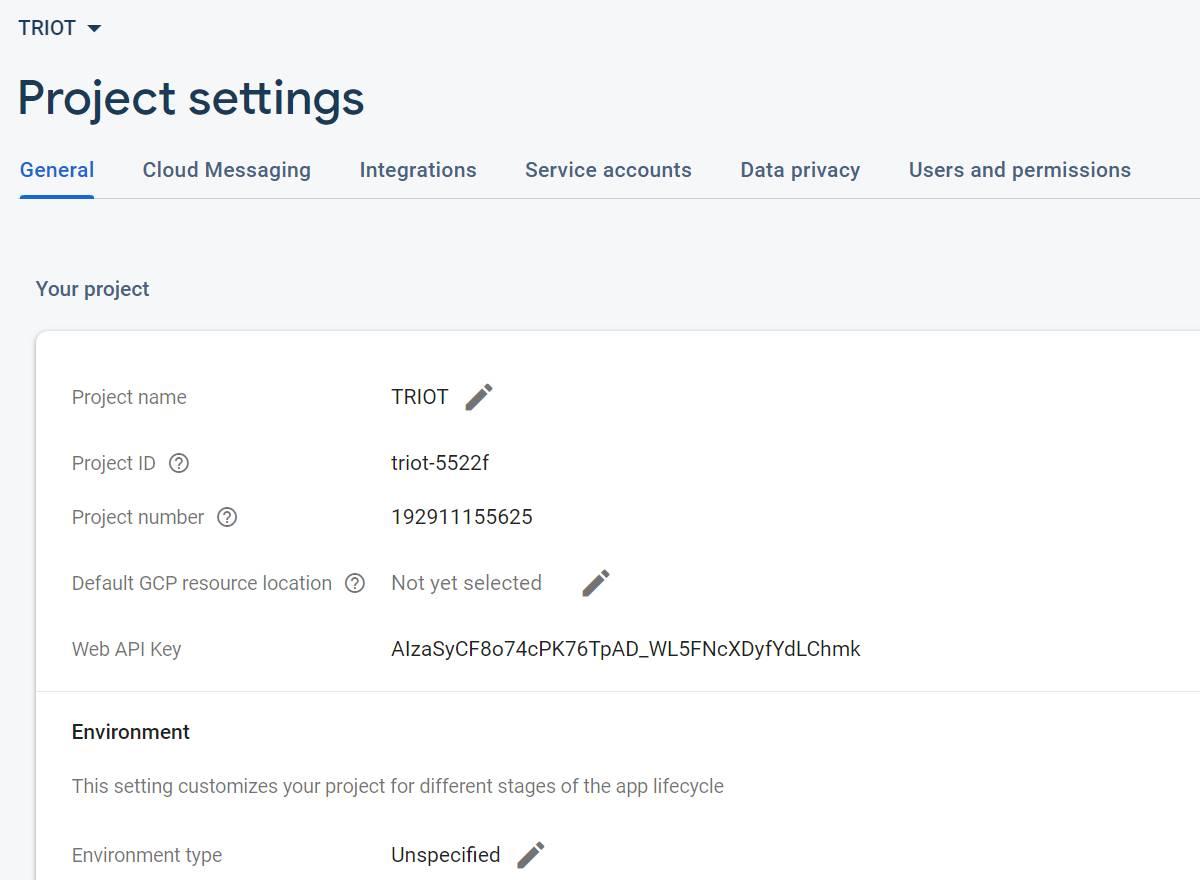Click the Web API Key value
This screenshot has width=1200, height=880.
pyautogui.click(x=626, y=649)
